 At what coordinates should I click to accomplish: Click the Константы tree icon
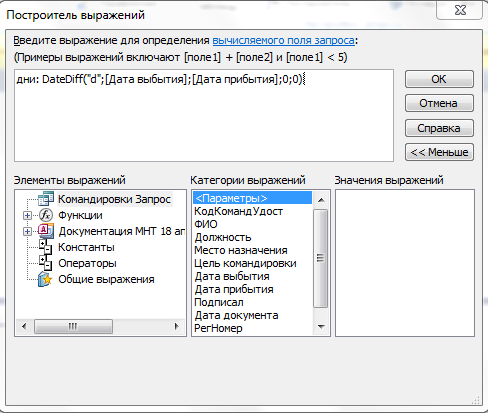(46, 247)
